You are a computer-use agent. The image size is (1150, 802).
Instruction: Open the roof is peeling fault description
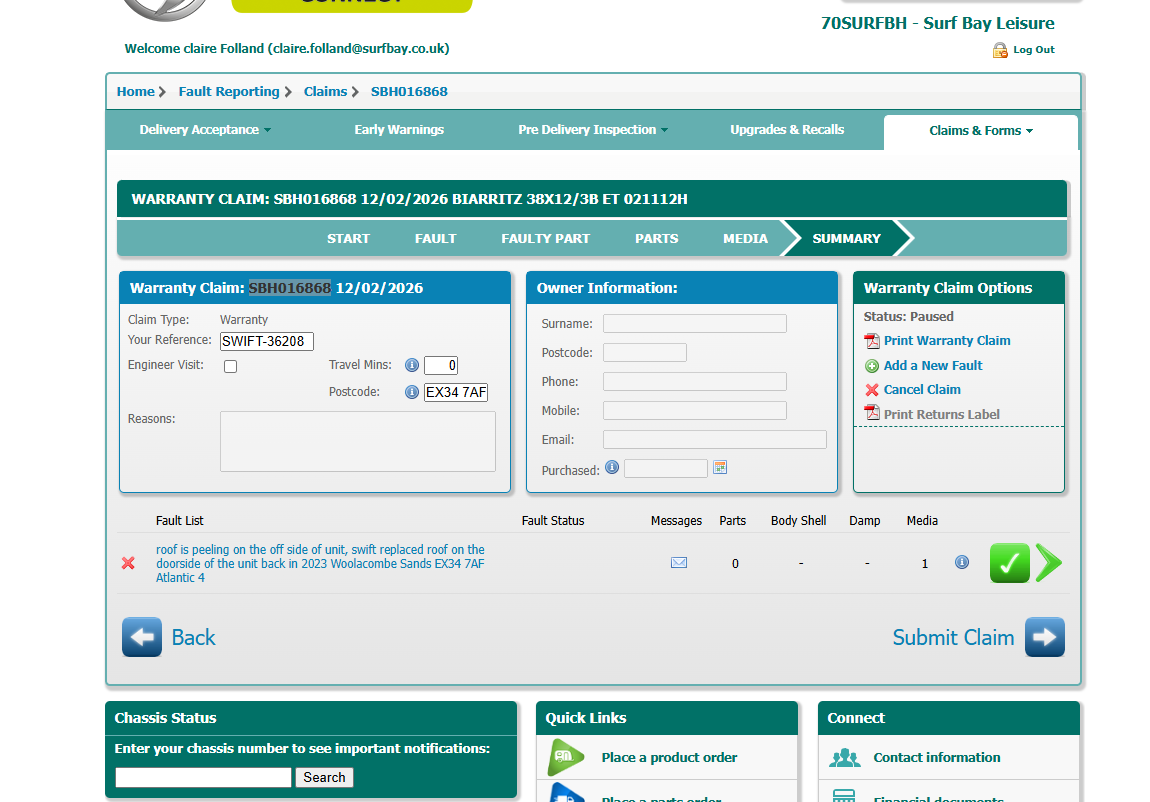(x=320, y=563)
